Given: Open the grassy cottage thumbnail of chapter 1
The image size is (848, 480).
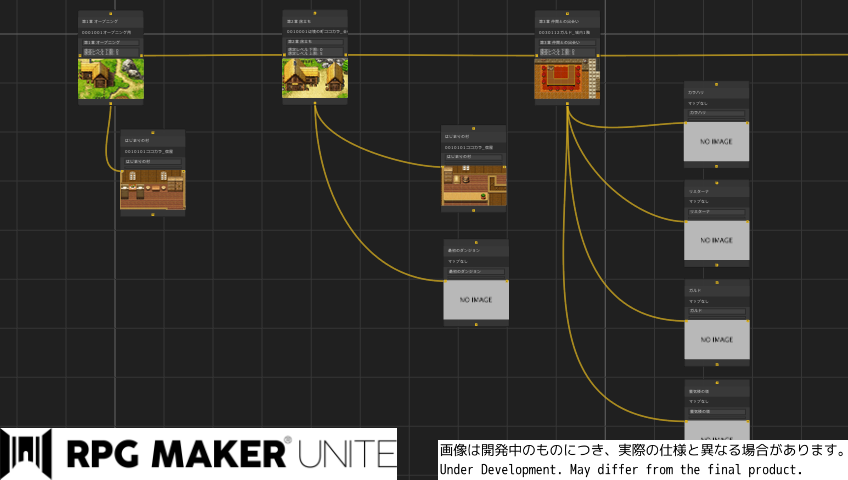Looking at the screenshot, I should click(111, 79).
